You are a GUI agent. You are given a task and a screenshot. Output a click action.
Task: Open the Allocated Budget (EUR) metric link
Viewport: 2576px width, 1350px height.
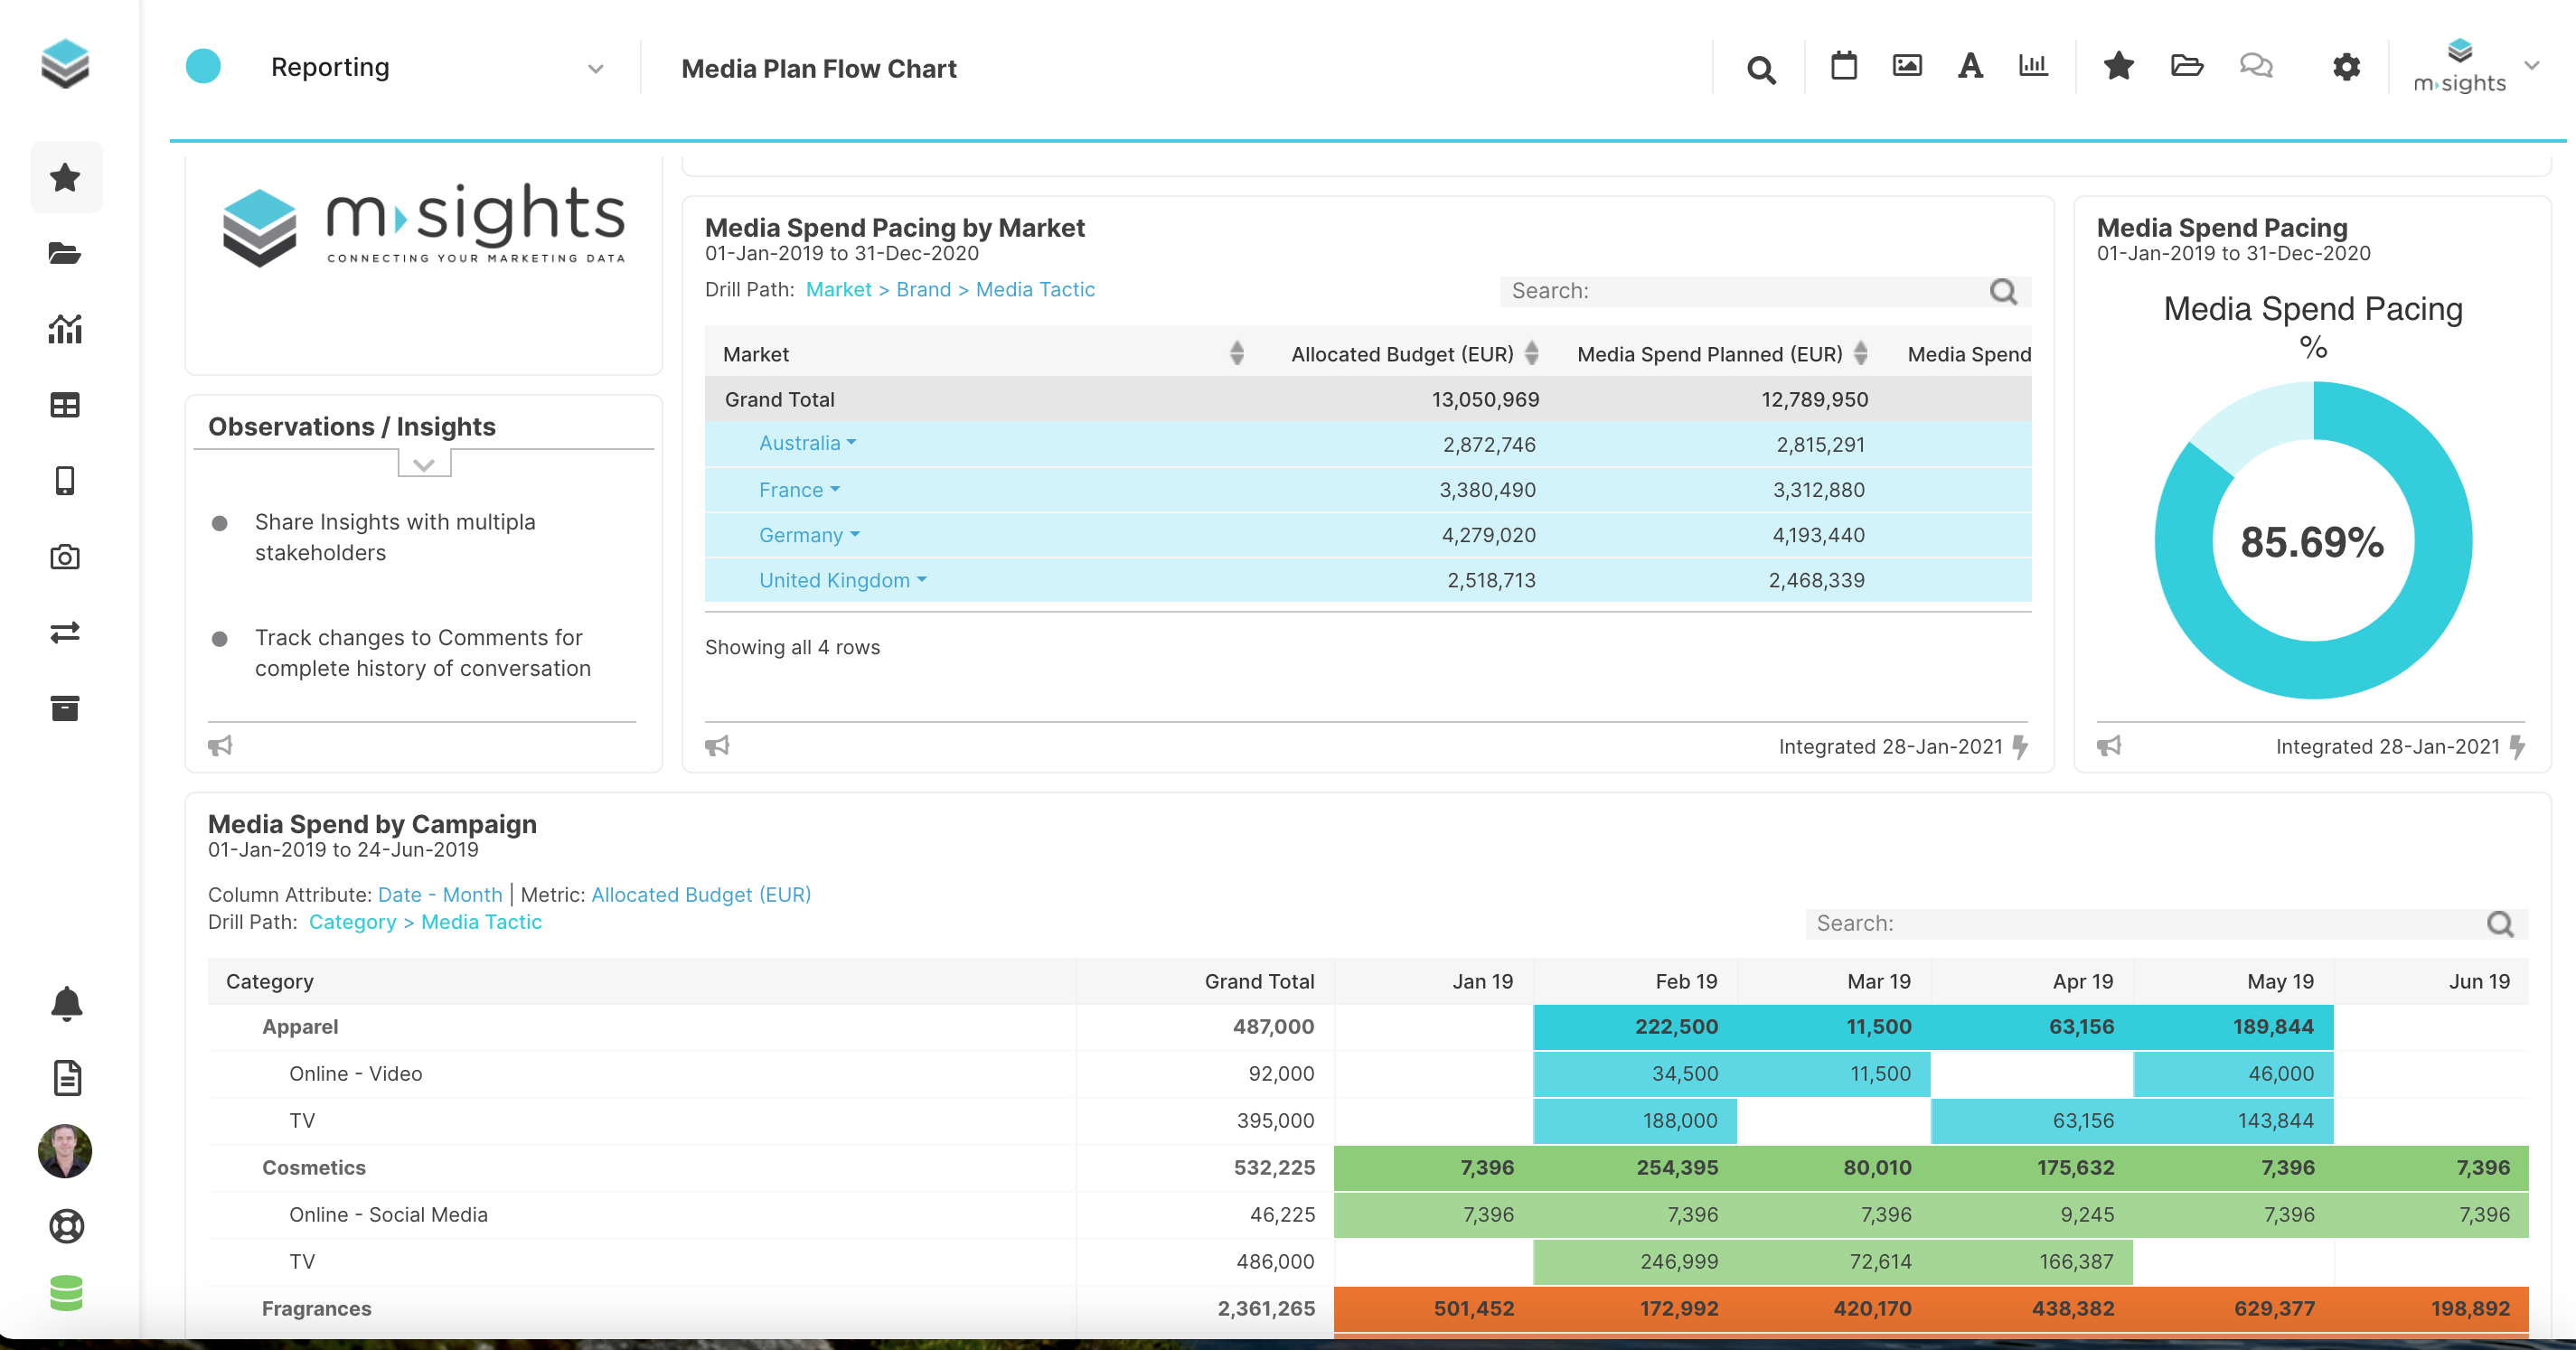(701, 894)
